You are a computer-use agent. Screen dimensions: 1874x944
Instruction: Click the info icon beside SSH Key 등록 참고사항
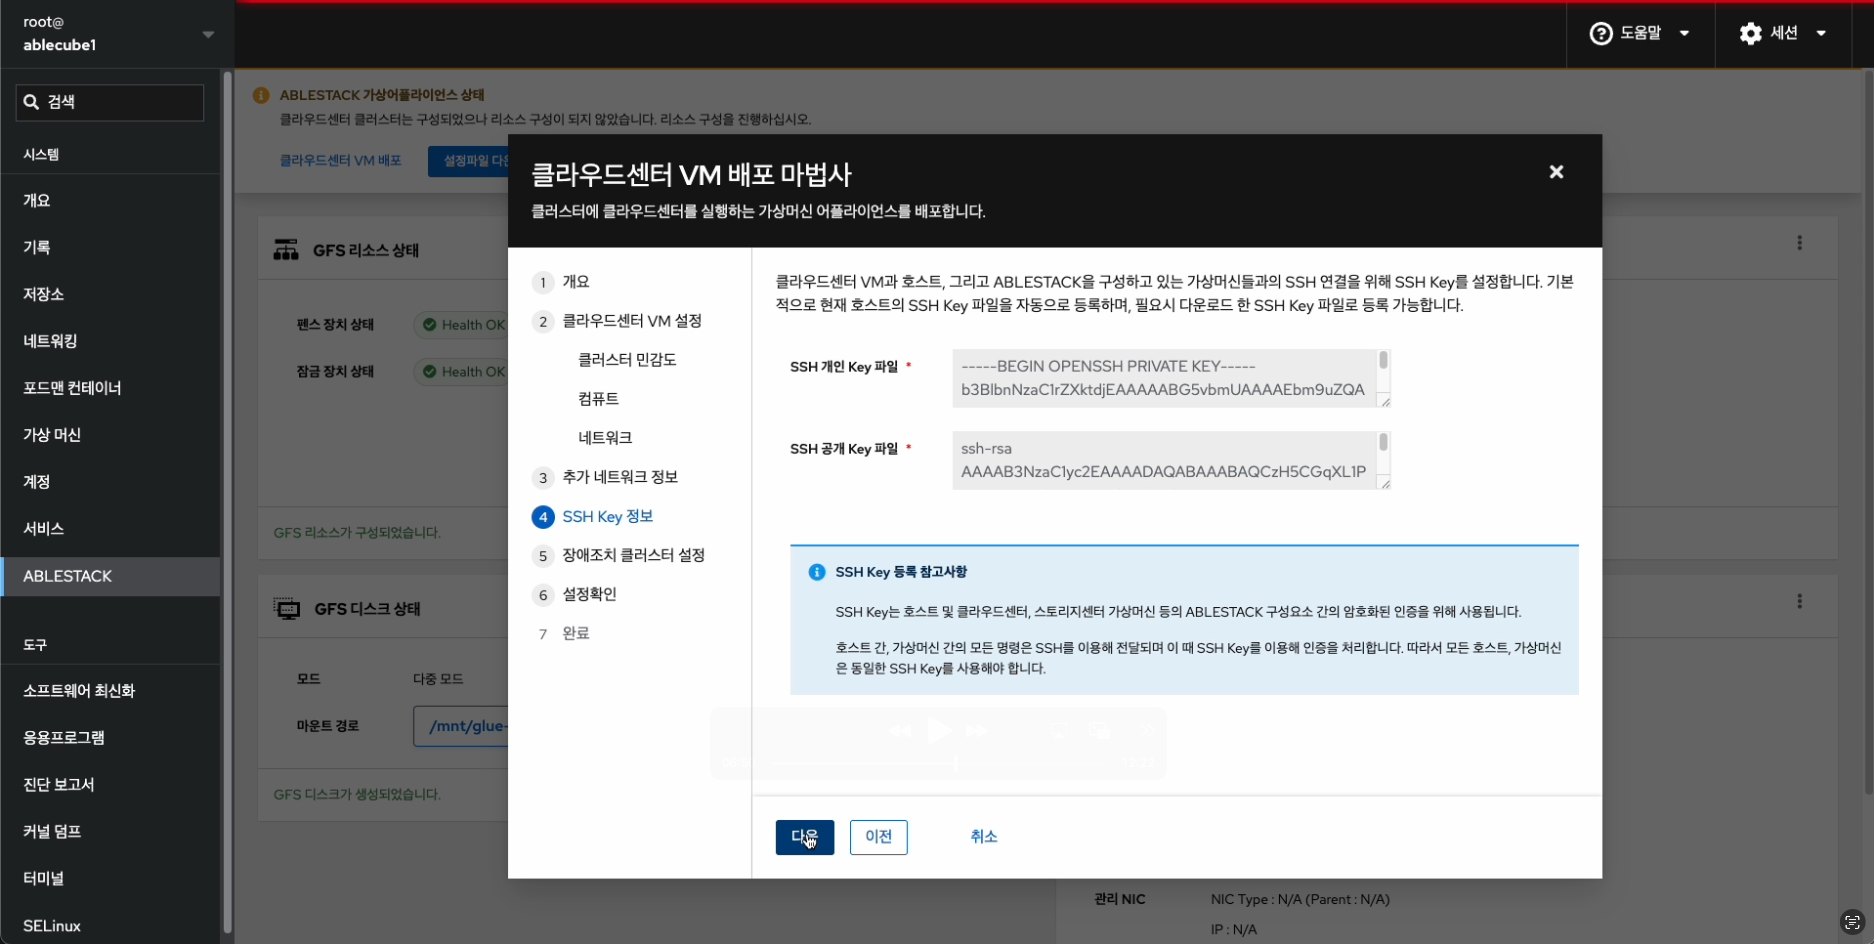pos(816,572)
